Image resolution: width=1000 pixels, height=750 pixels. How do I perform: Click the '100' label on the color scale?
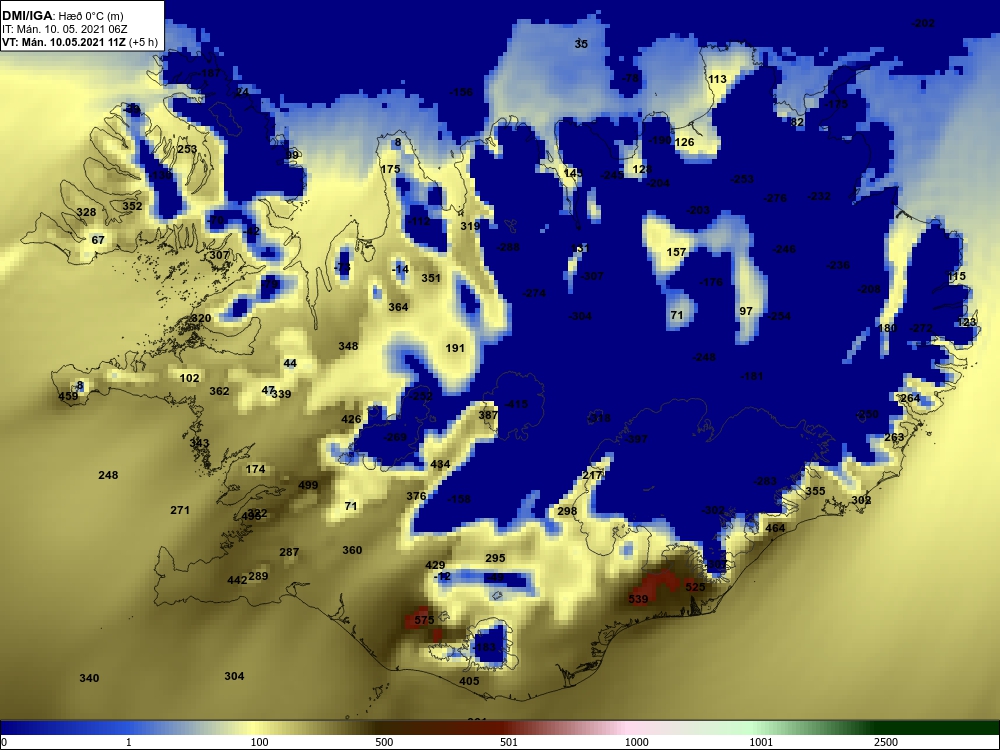259,742
